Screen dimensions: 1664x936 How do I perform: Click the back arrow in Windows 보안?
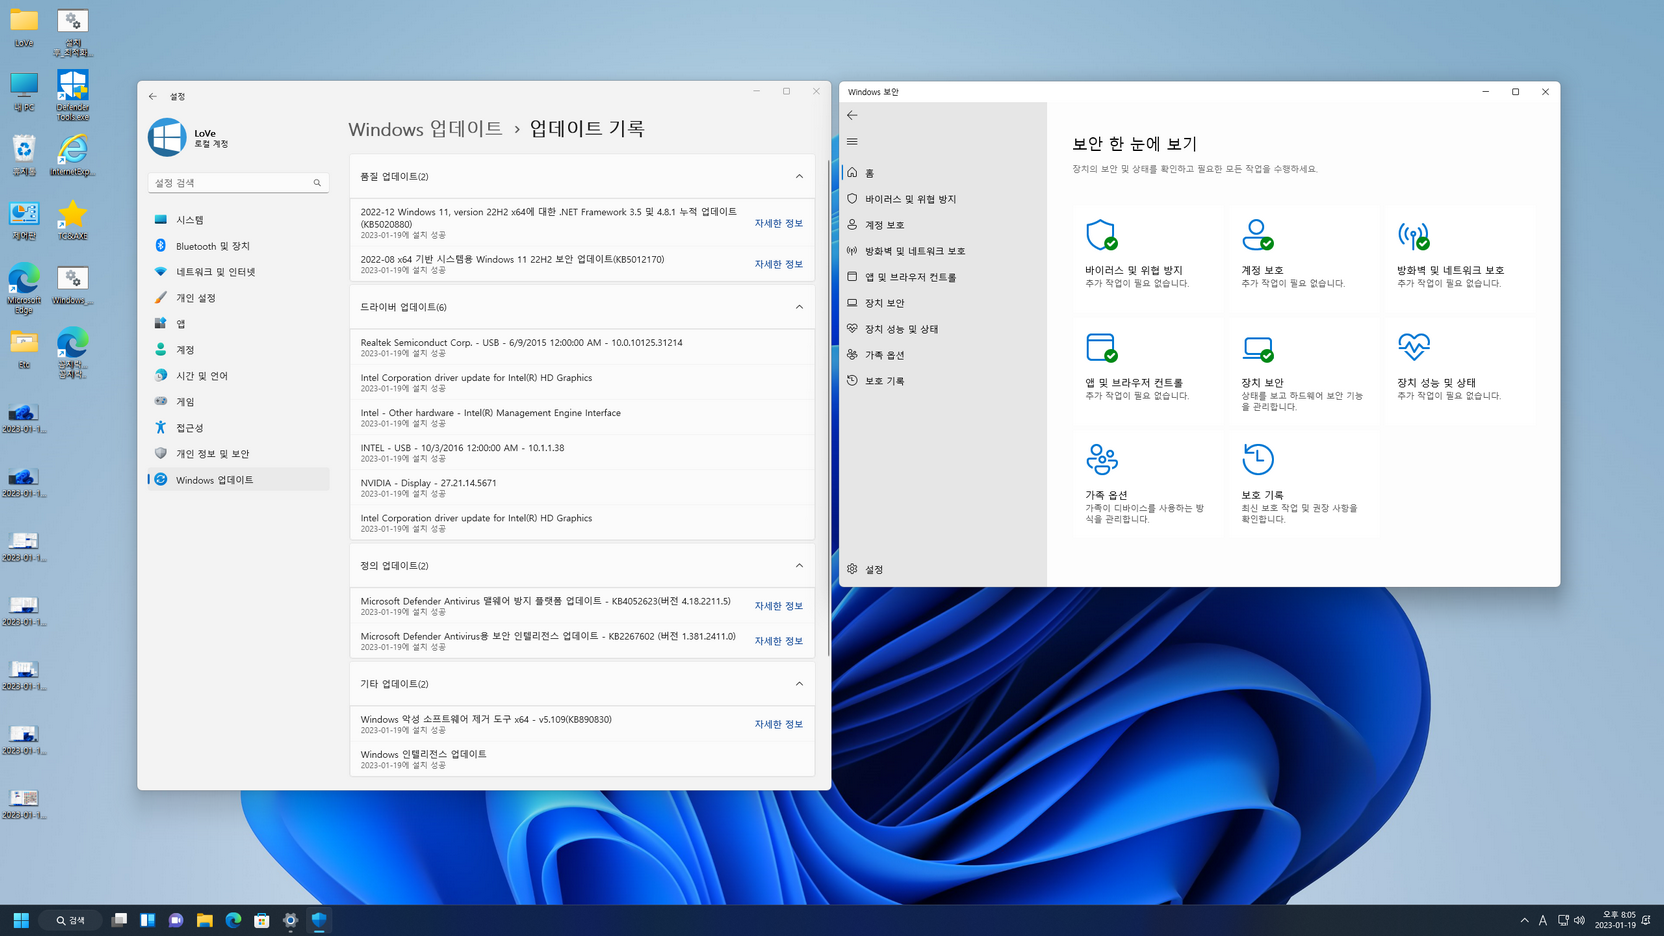click(x=852, y=116)
